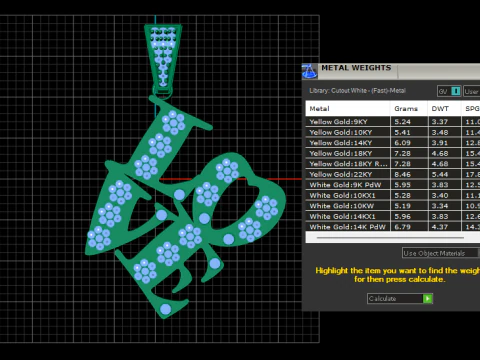Image resolution: width=480 pixels, height=360 pixels.
Task: Click the 3.48 DWT value for 10KY
Action: tap(440, 132)
